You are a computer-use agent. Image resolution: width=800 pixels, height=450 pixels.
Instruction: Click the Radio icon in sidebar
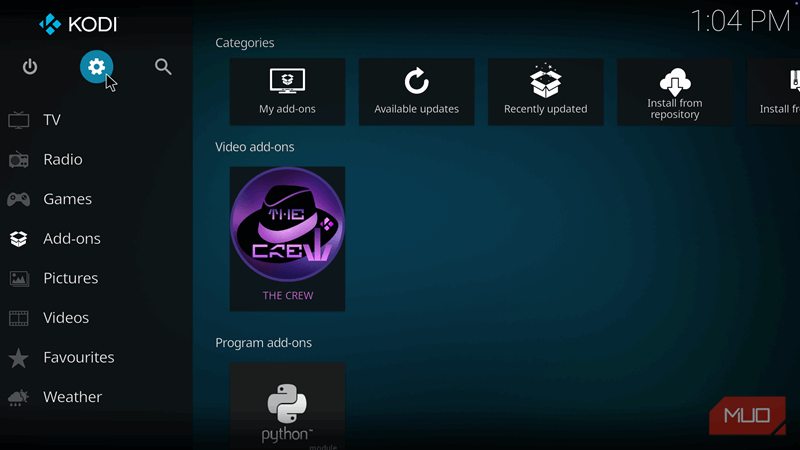point(18,160)
